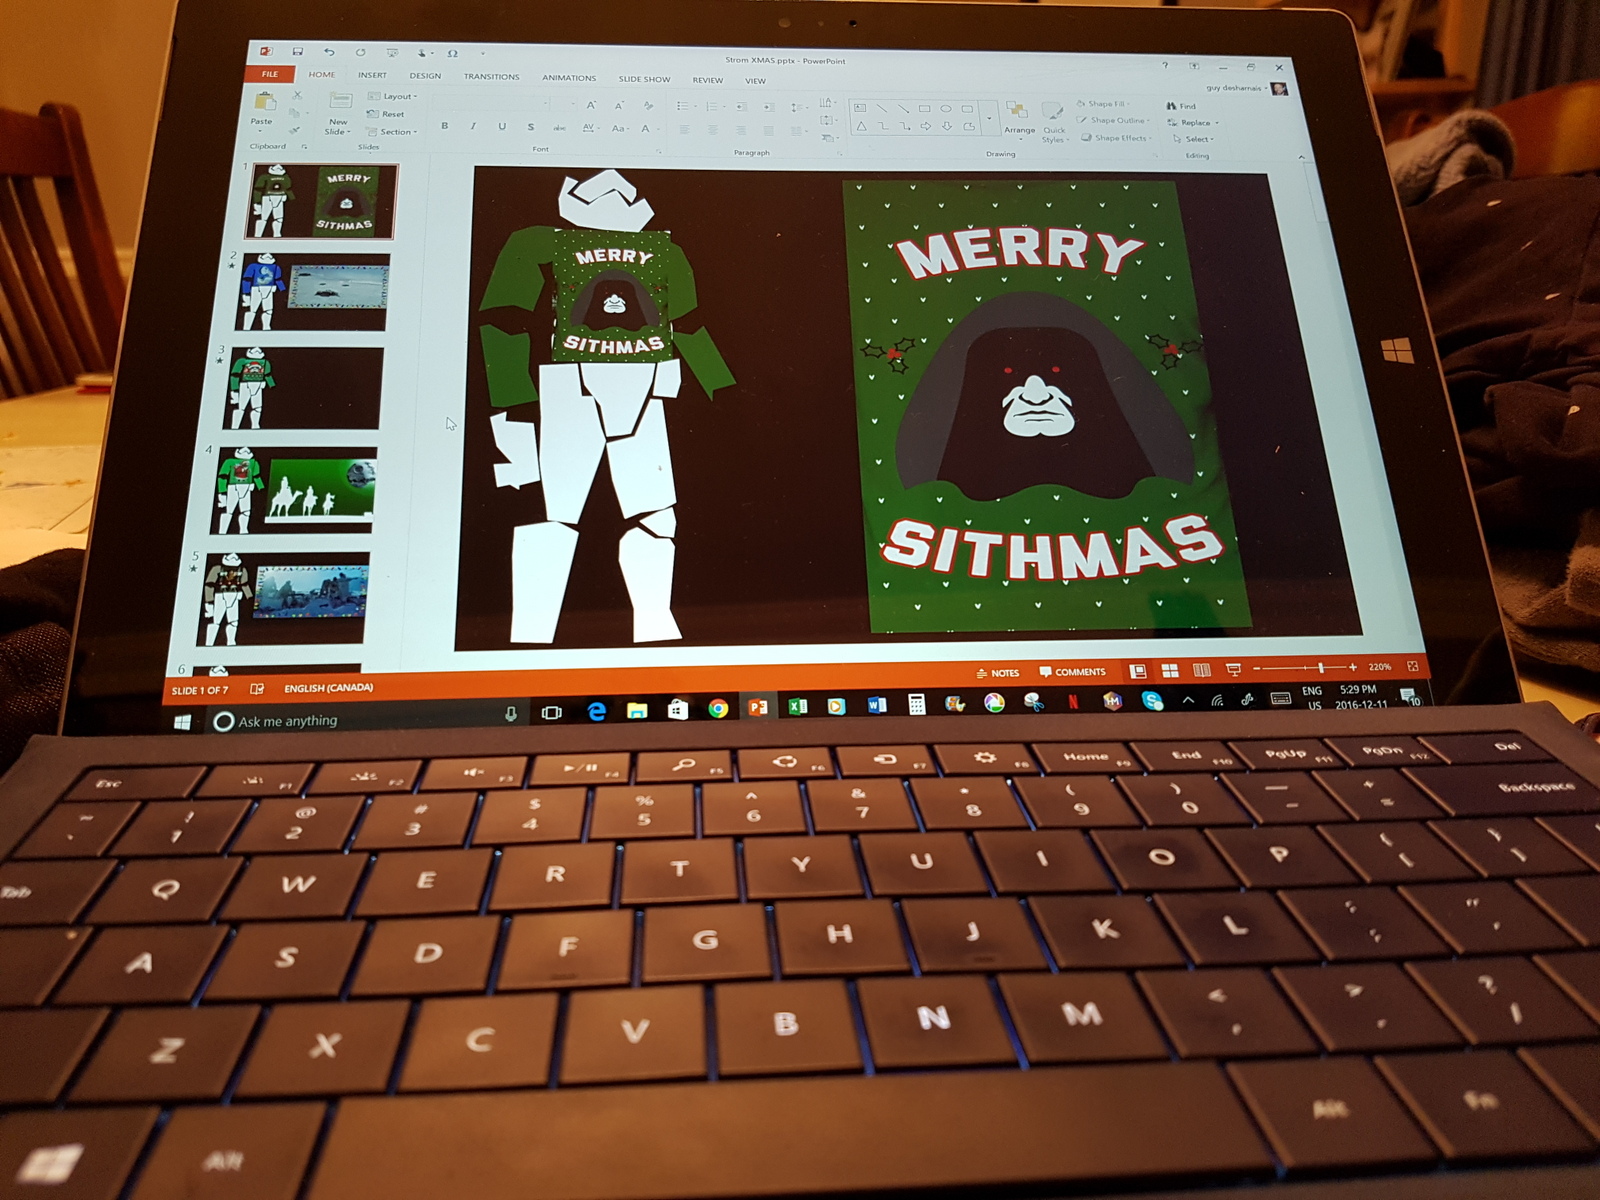Open the Layout dropdown
The width and height of the screenshot is (1600, 1200).
[392, 96]
